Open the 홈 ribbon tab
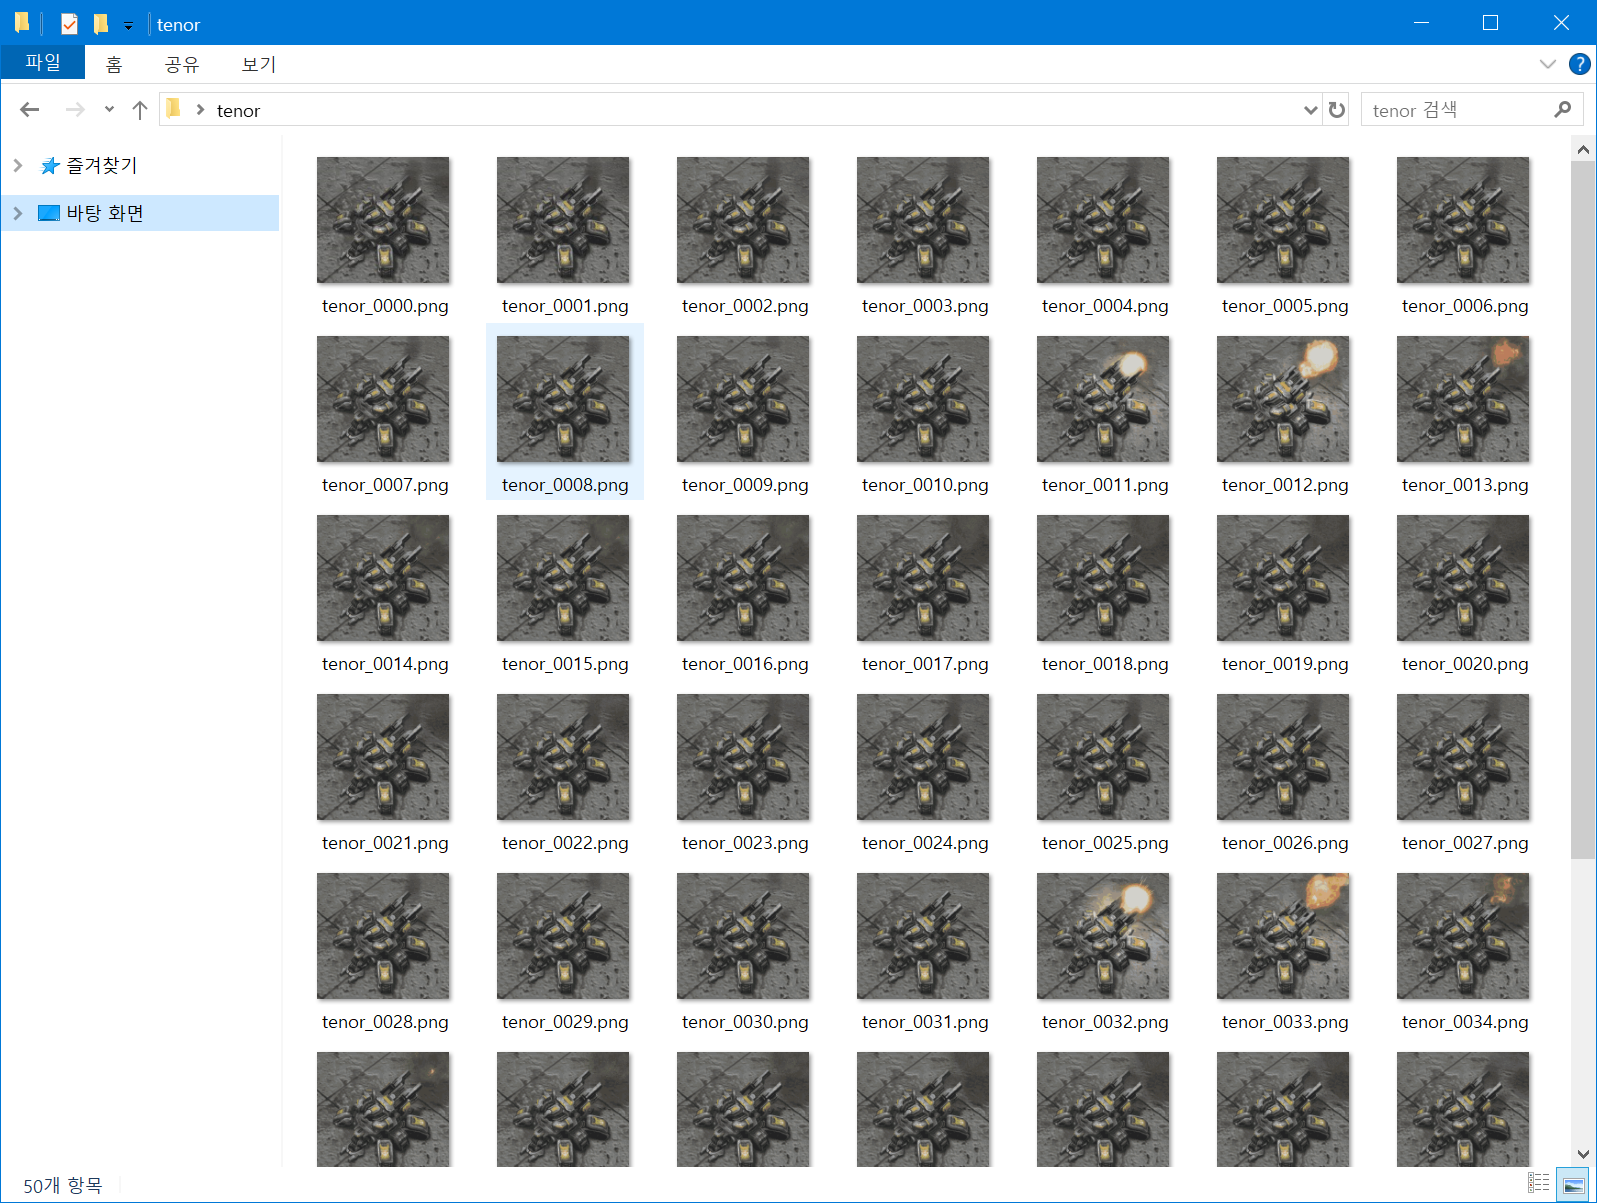Screen dimensions: 1597x1203 [114, 64]
